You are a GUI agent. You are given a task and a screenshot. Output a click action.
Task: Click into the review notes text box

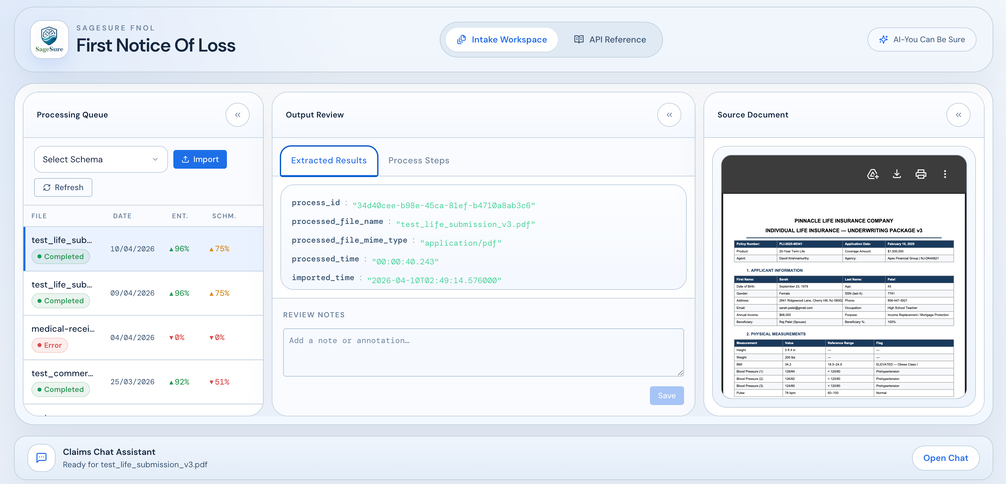pyautogui.click(x=483, y=352)
